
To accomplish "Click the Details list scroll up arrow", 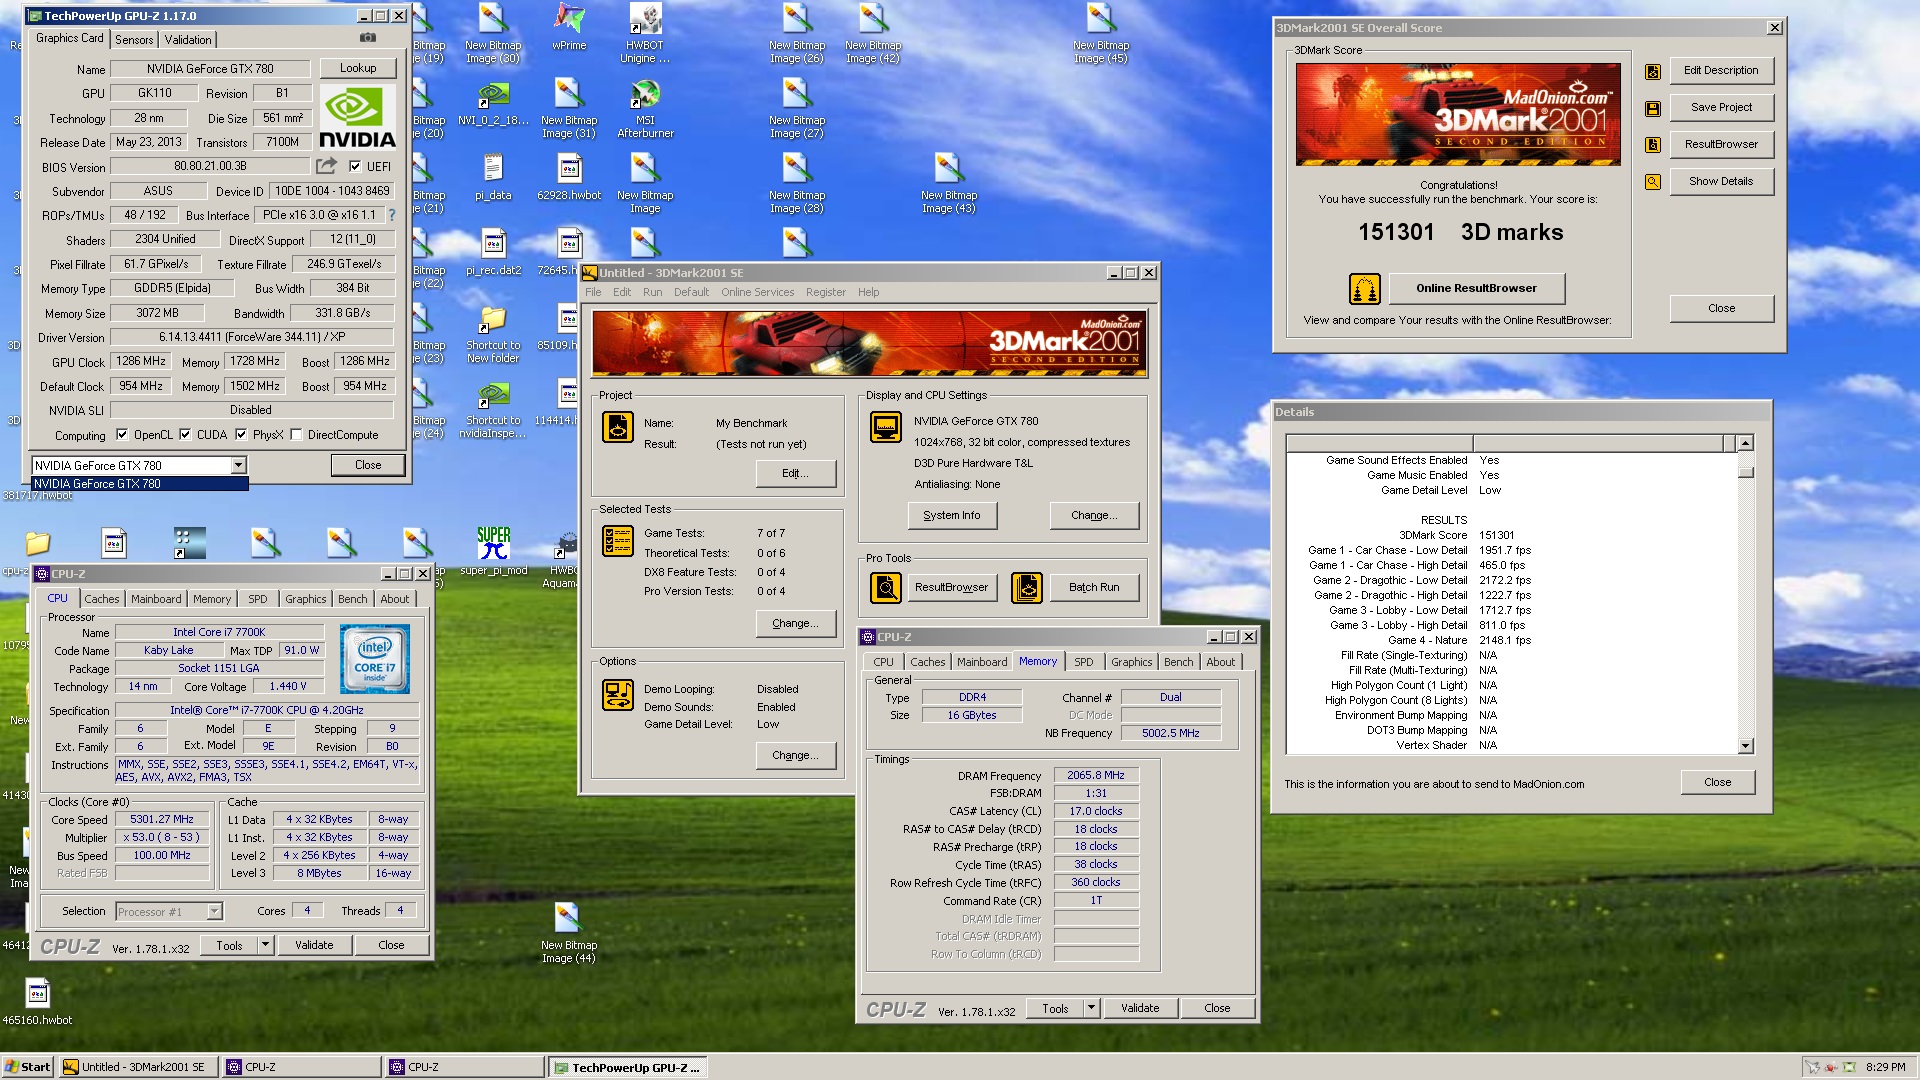I will [x=1746, y=443].
